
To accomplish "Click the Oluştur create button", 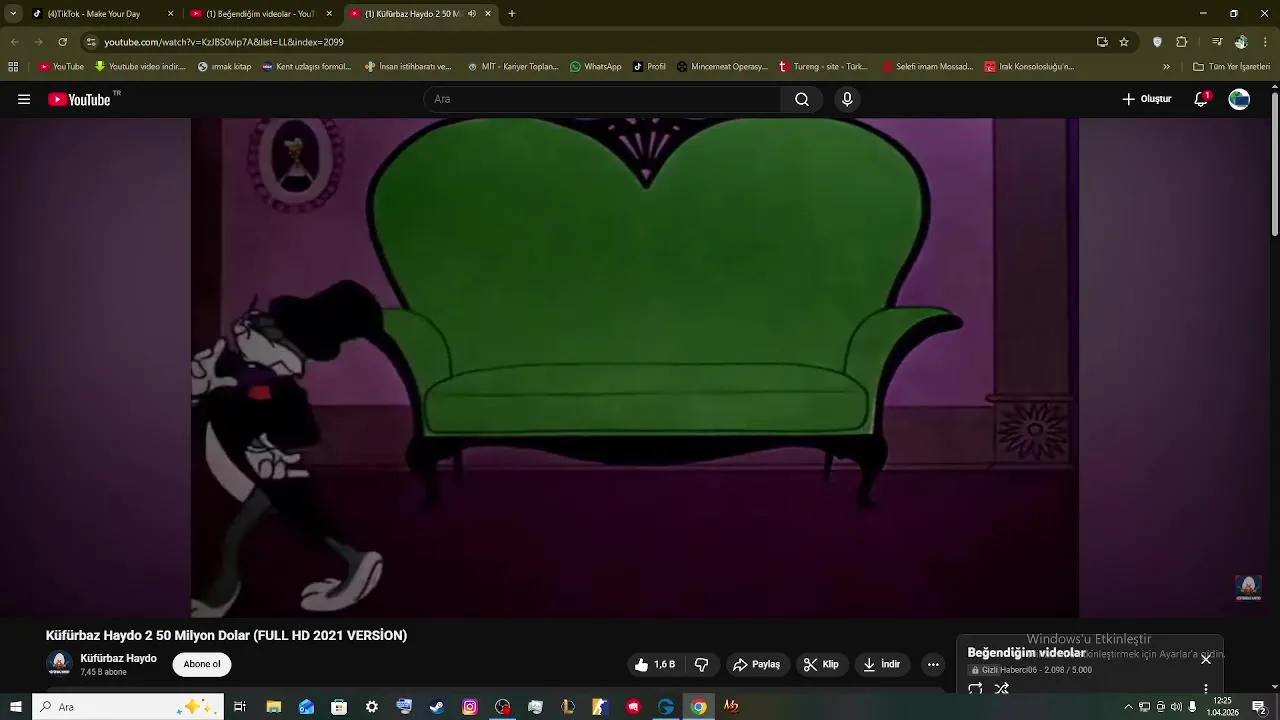I will [x=1146, y=99].
